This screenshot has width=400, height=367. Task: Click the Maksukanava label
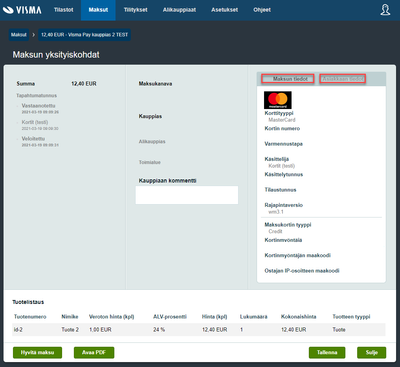tap(155, 84)
